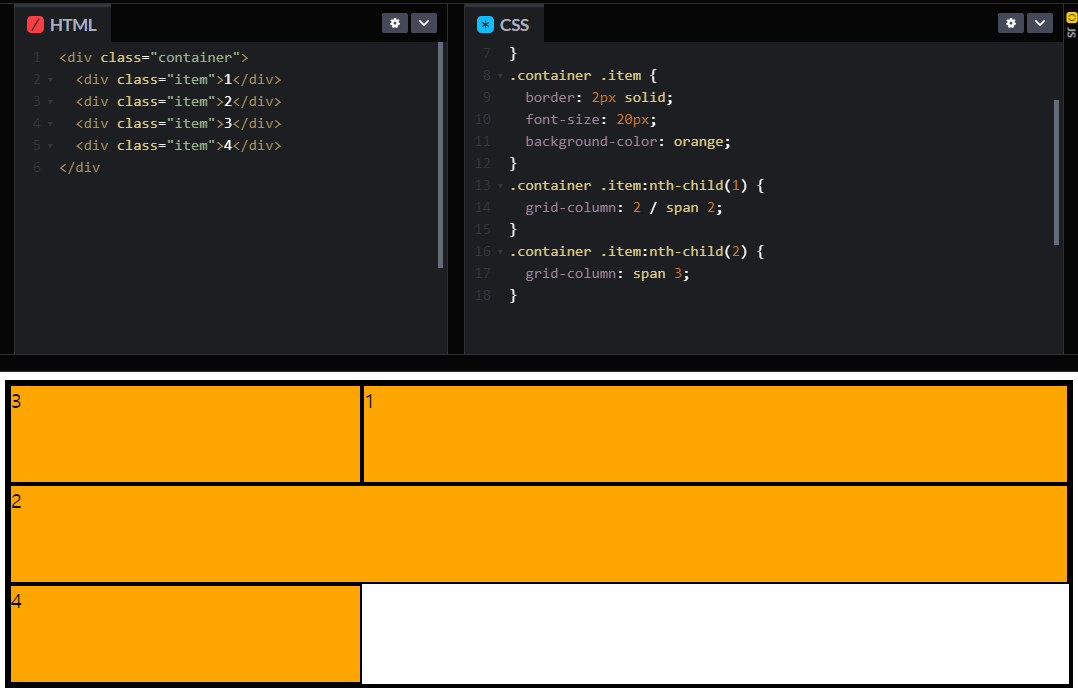Collapse the nth-child(2) rule at CSS line 16
The image size is (1078, 695).
pos(500,252)
